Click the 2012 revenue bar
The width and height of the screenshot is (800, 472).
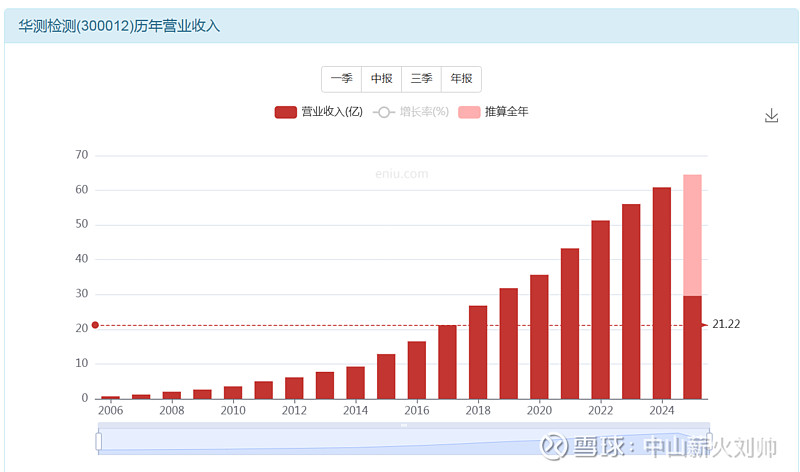coord(294,388)
